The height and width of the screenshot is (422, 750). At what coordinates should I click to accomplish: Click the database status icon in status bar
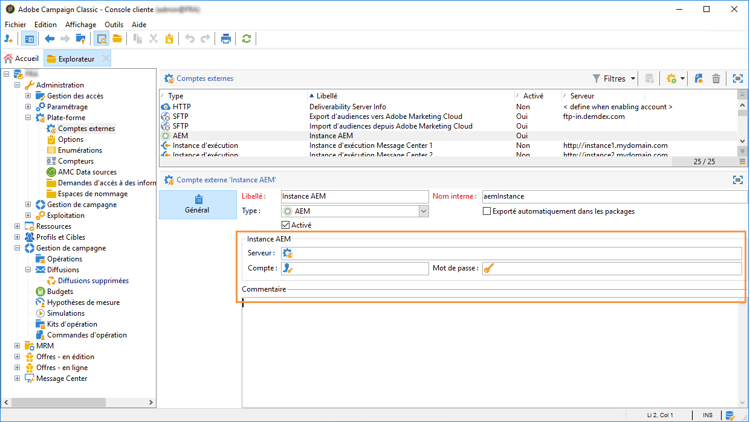(730, 415)
